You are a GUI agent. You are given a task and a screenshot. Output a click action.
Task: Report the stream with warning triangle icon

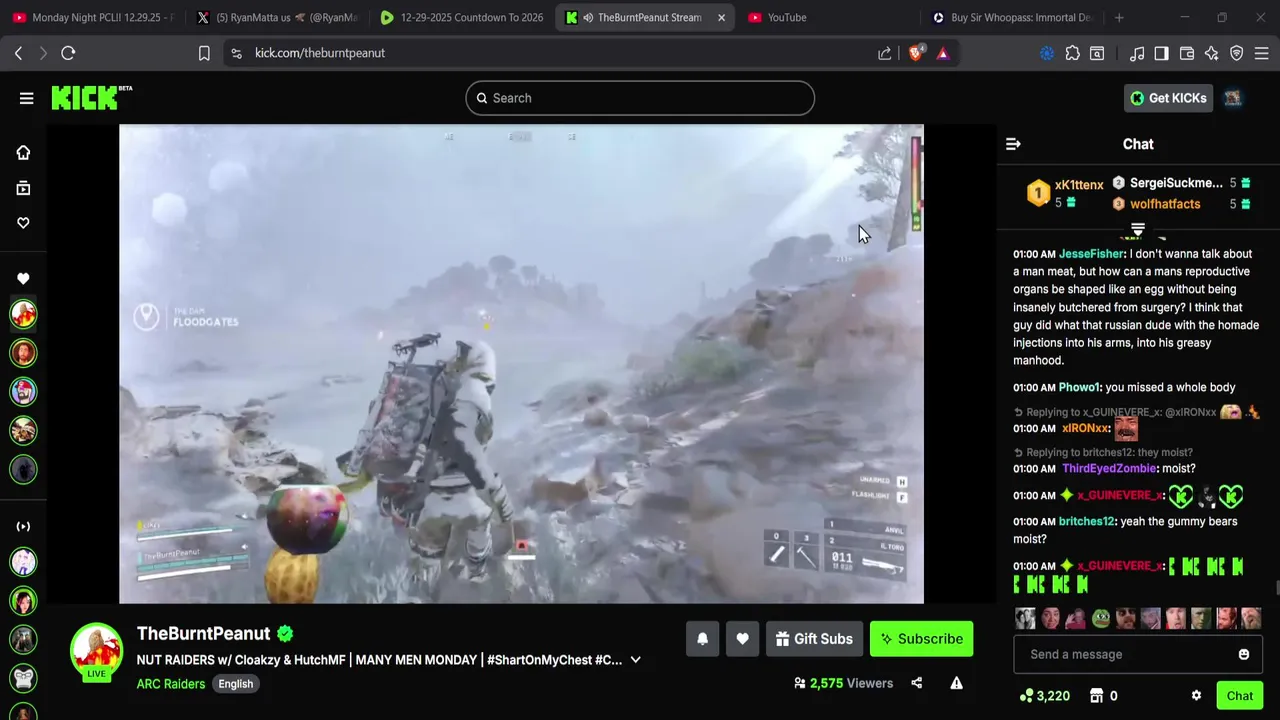pyautogui.click(x=956, y=683)
